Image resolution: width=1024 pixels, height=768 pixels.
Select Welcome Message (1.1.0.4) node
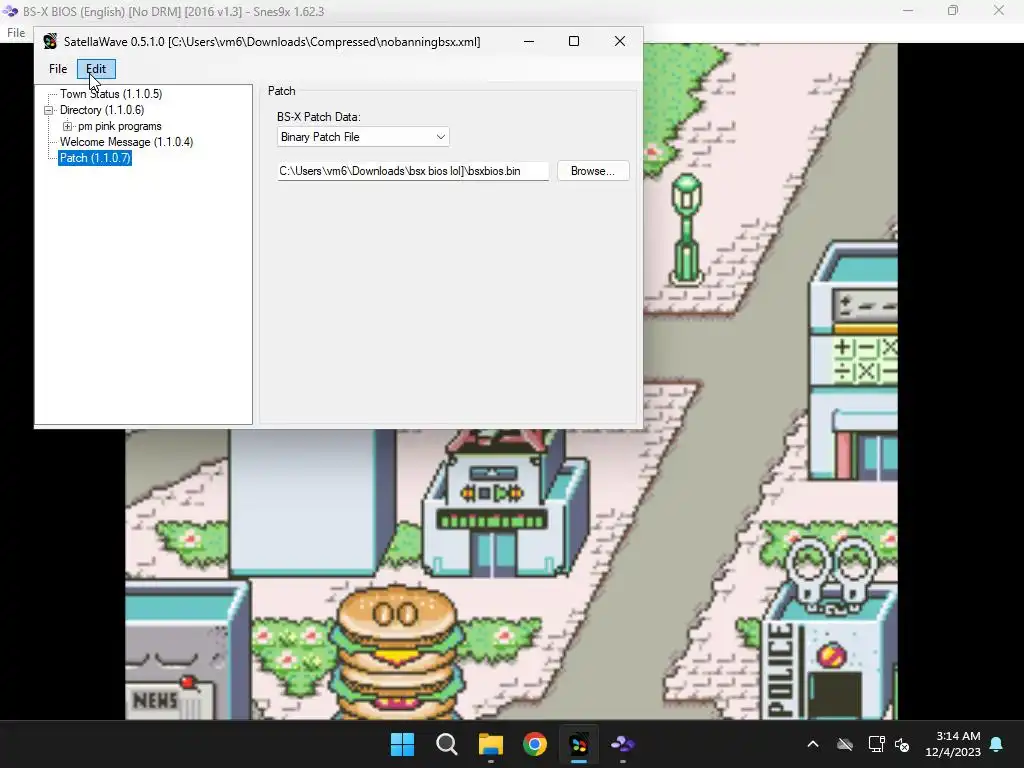(127, 142)
